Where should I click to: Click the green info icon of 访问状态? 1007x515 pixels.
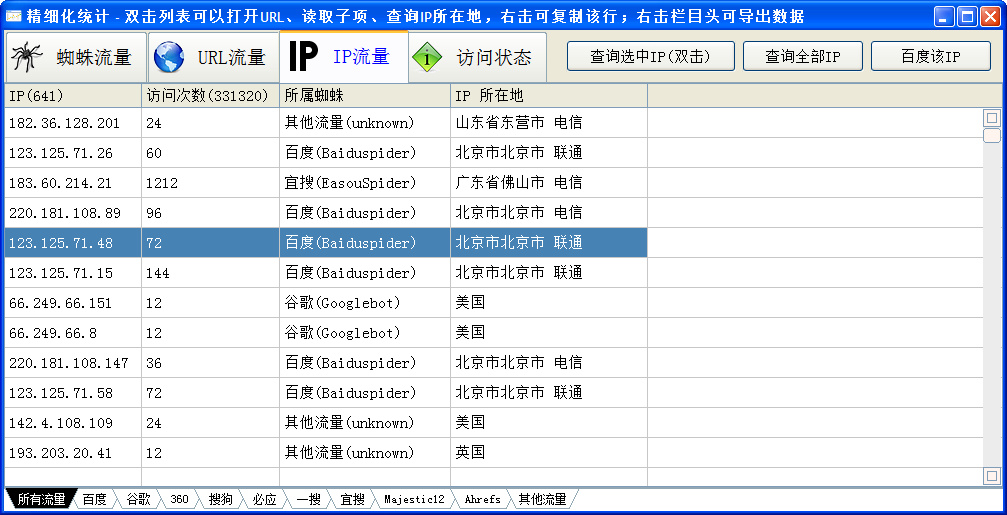(x=425, y=57)
